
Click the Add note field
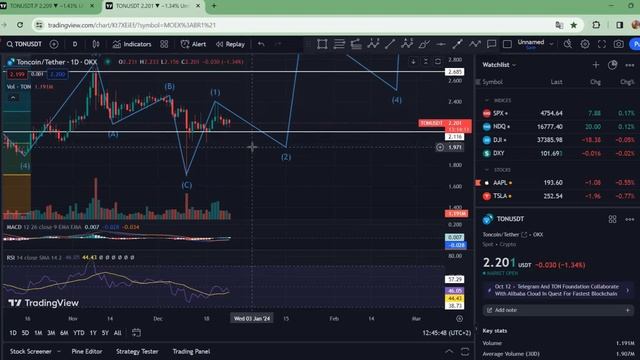[558, 310]
